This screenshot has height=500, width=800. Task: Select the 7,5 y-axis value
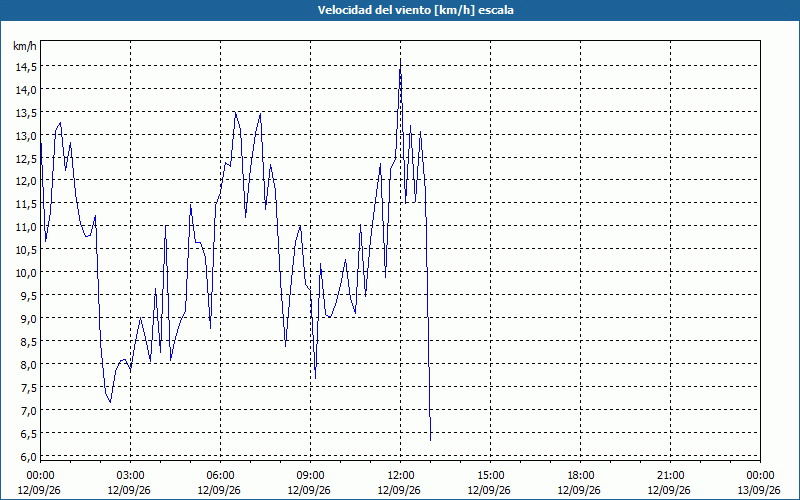point(27,387)
